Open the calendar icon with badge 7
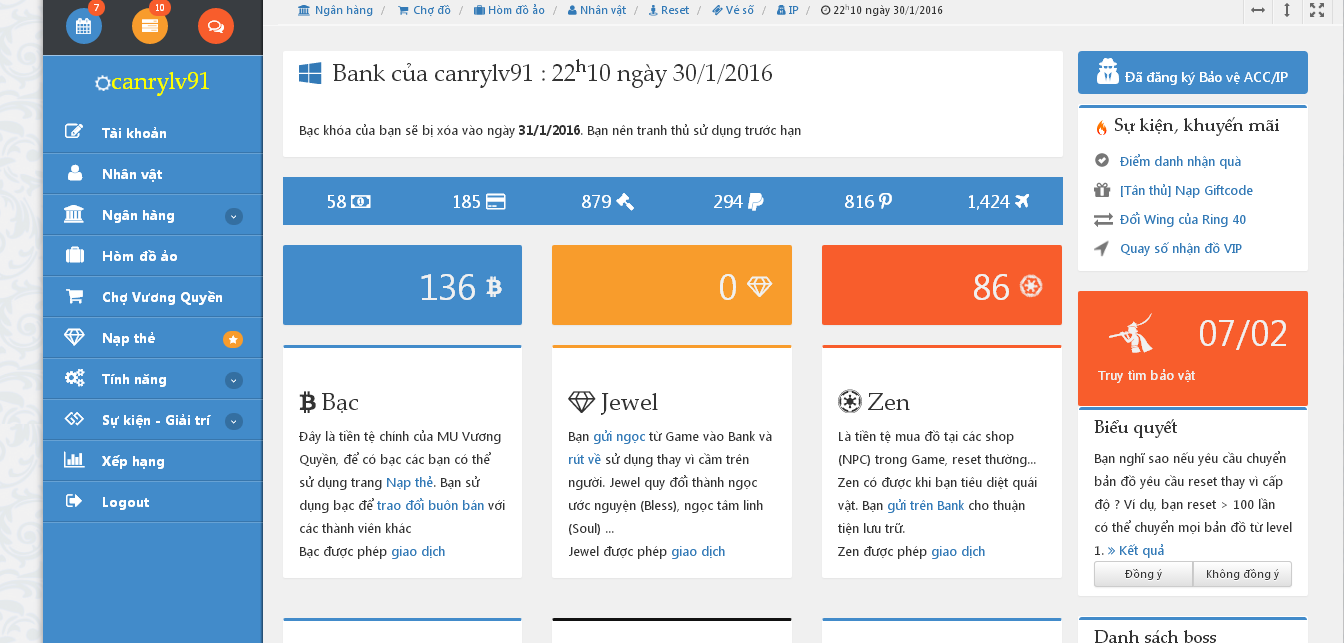Screen dimensions: 1344x643 click(x=84, y=26)
